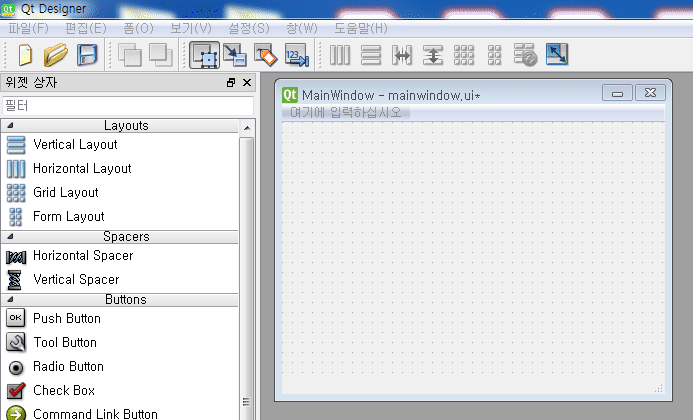This screenshot has height=420, width=693.
Task: Open the 폼(O) menu
Action: [x=138, y=29]
